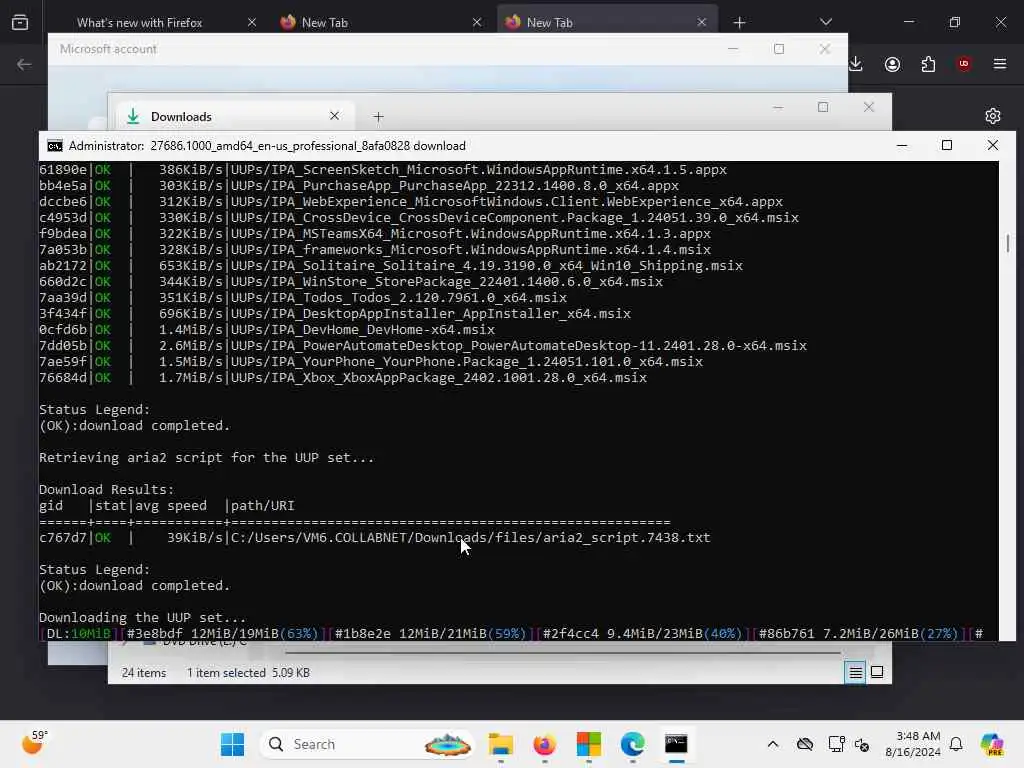1024x768 pixels.
Task: Click the 24 items status text
Action: point(144,673)
